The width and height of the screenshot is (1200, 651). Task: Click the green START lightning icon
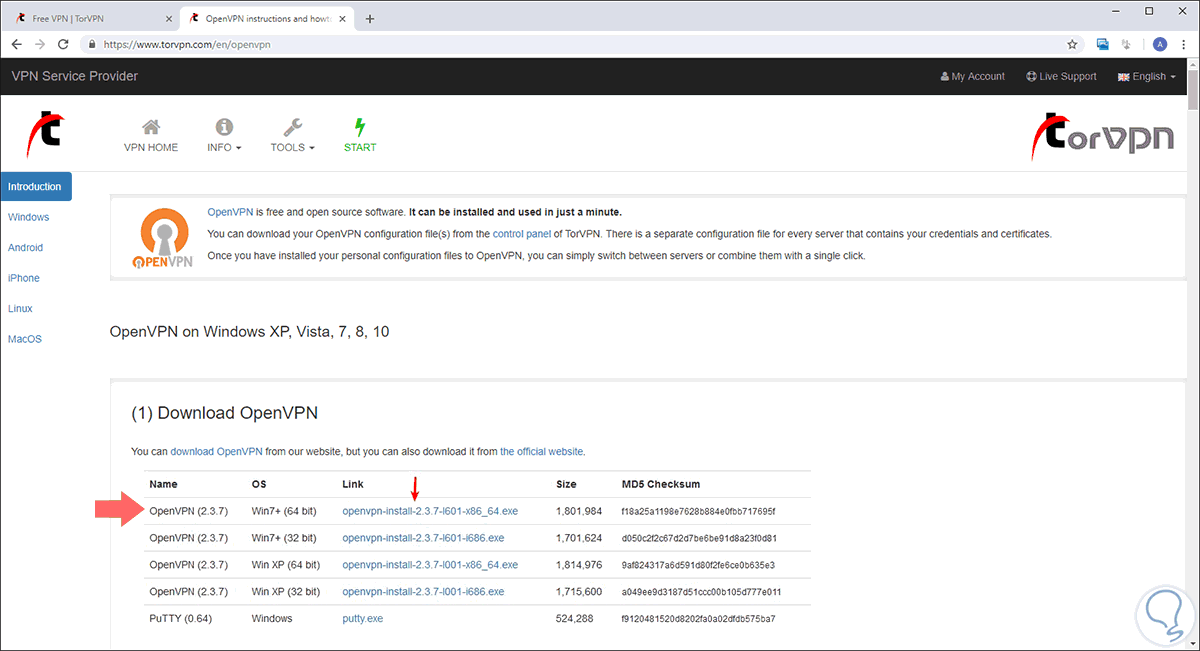[360, 127]
